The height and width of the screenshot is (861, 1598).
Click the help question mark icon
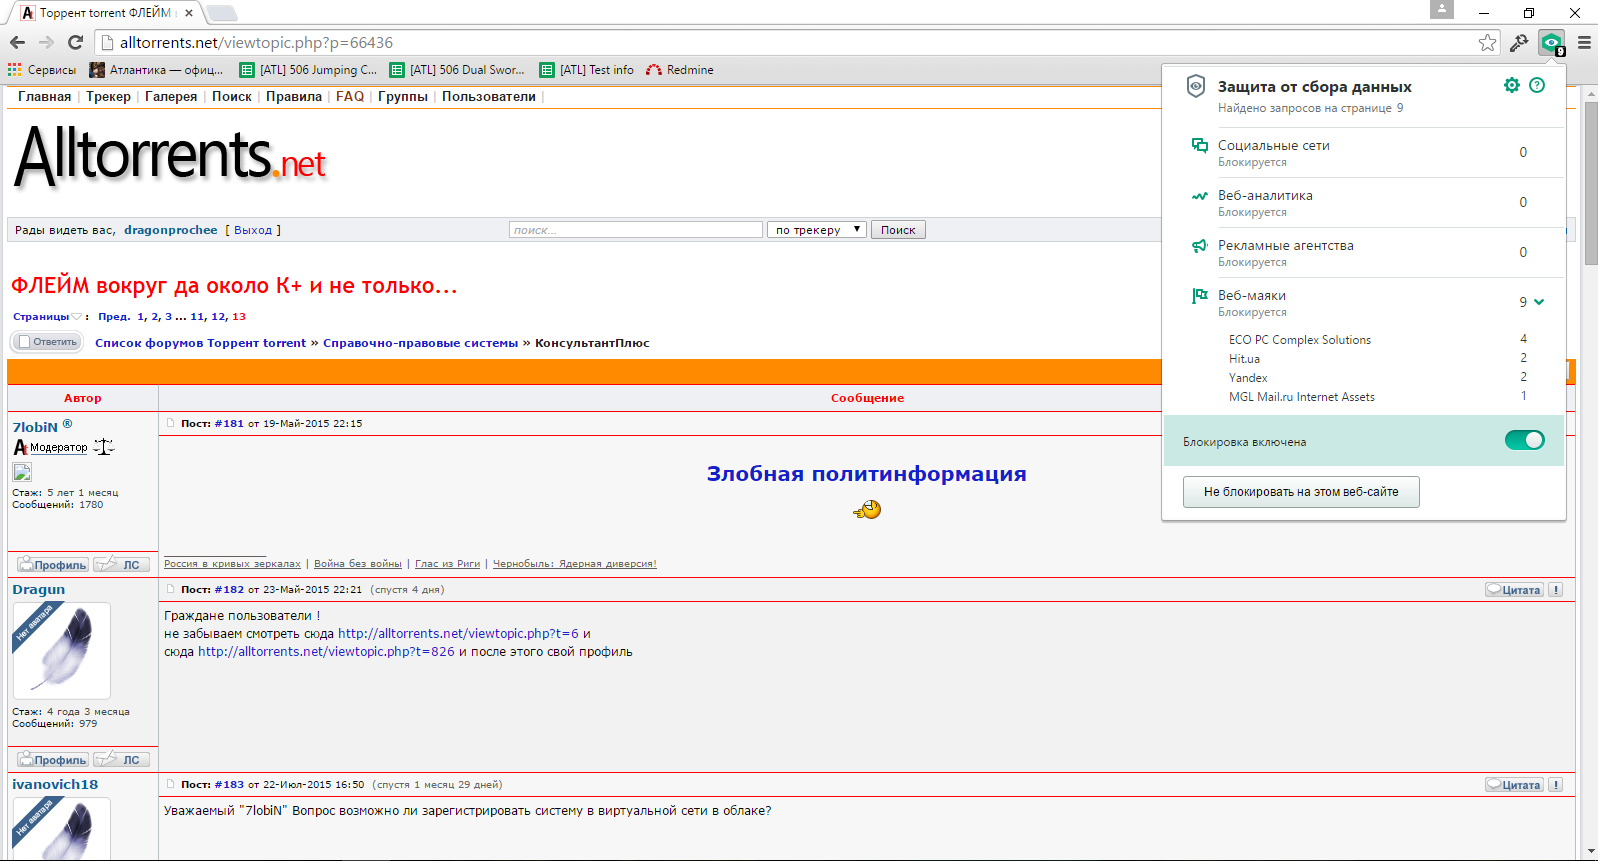(x=1537, y=86)
